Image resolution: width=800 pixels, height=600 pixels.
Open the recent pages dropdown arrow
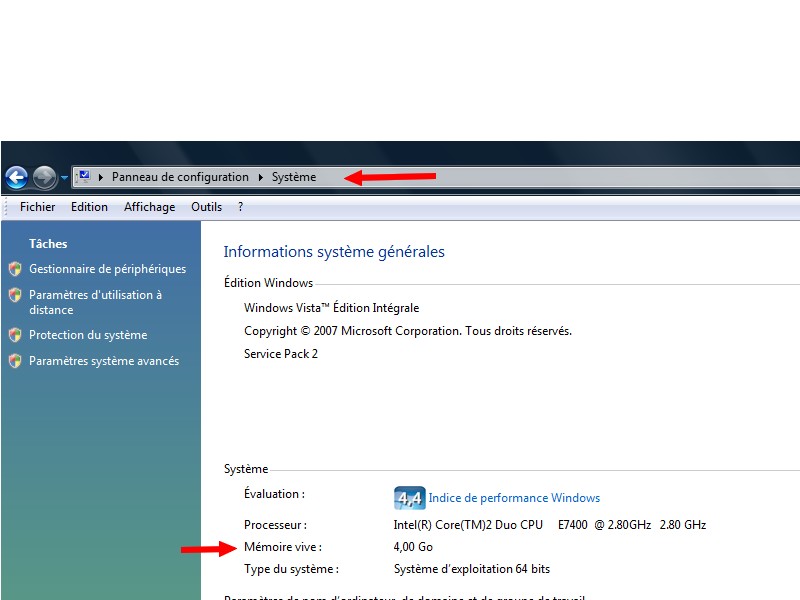click(64, 178)
